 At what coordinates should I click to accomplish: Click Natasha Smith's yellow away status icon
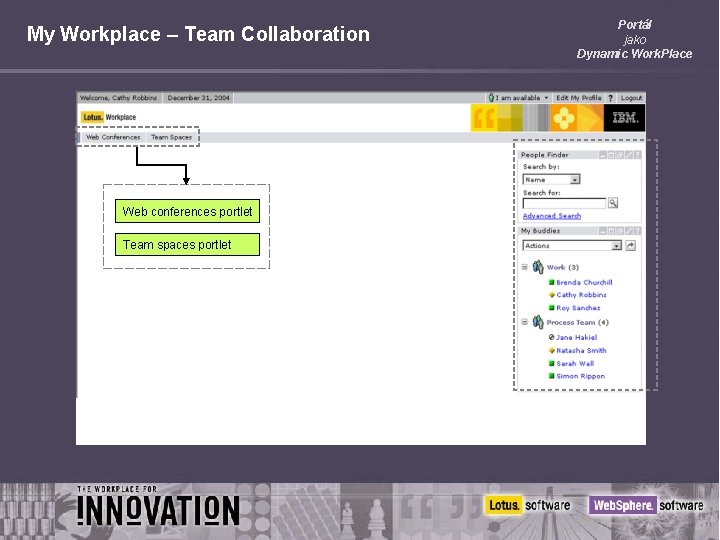tap(551, 350)
